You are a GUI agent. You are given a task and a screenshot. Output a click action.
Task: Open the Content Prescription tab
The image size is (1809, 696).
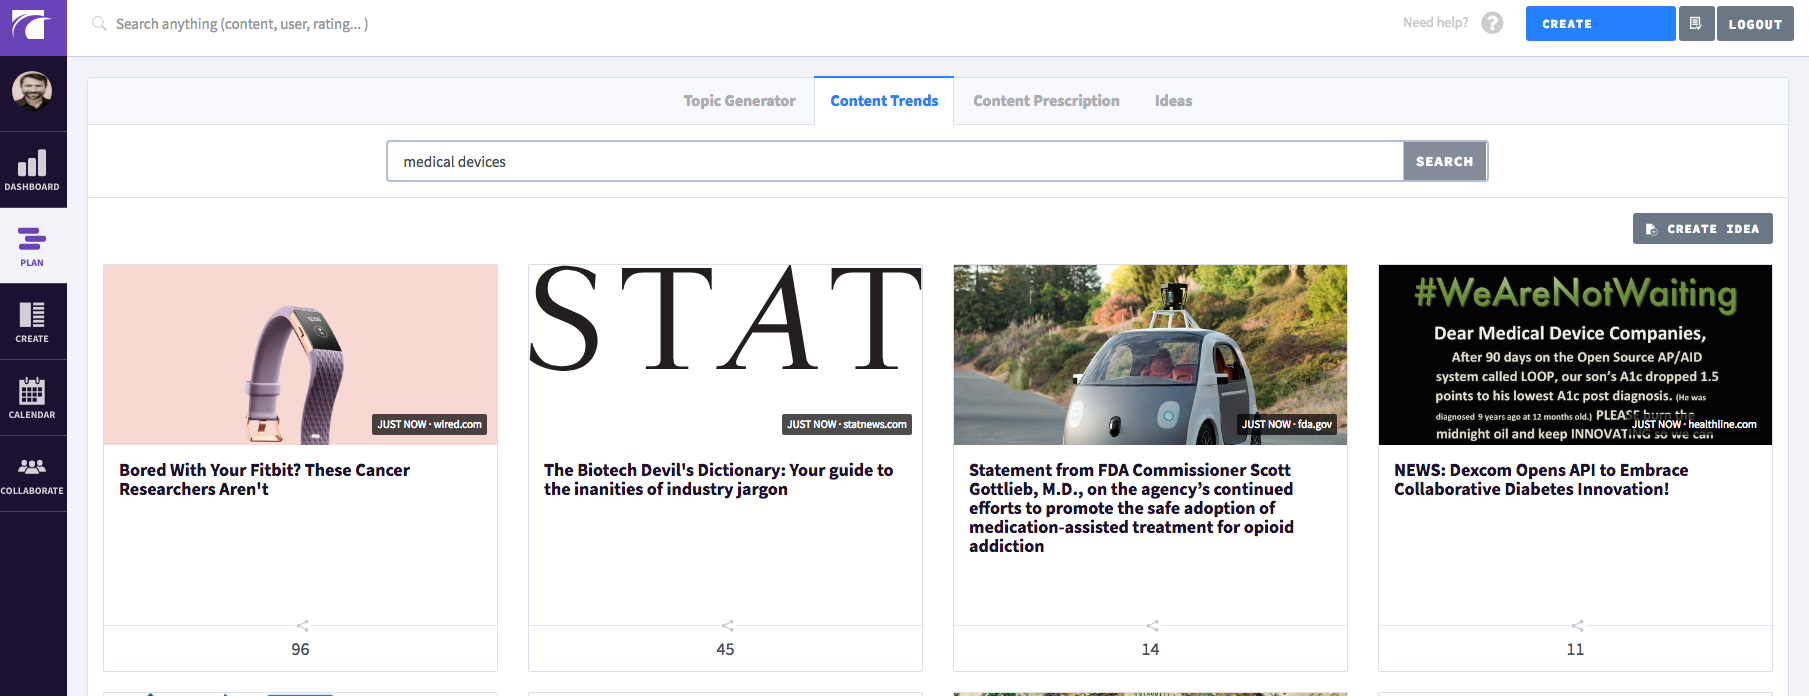(x=1046, y=101)
